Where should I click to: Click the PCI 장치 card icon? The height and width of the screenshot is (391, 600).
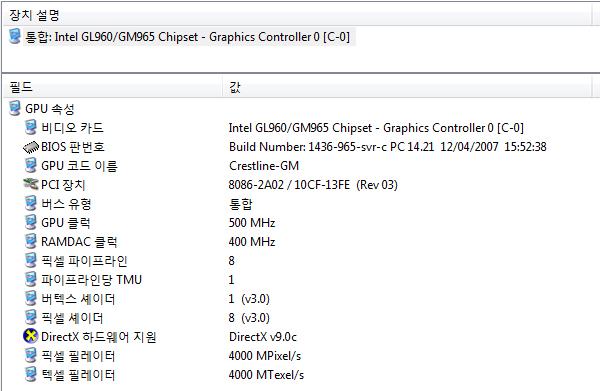pos(31,184)
